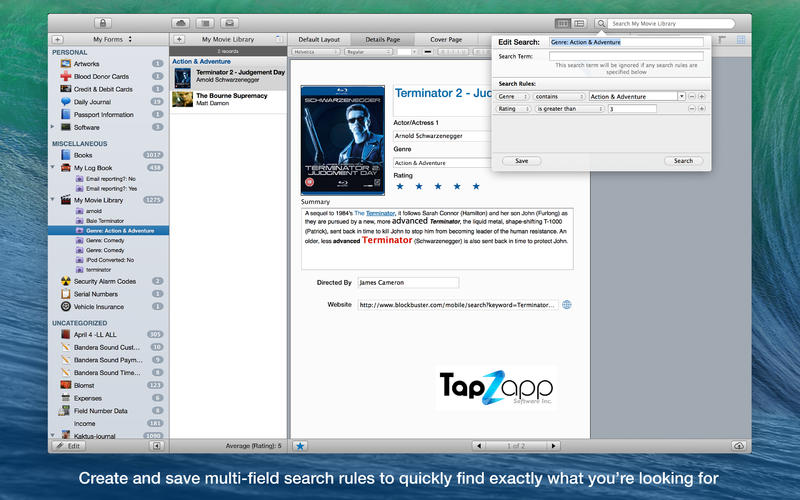
Task: Click the Terminator 2 Blu-ray cover image
Action: pyautogui.click(x=343, y=140)
